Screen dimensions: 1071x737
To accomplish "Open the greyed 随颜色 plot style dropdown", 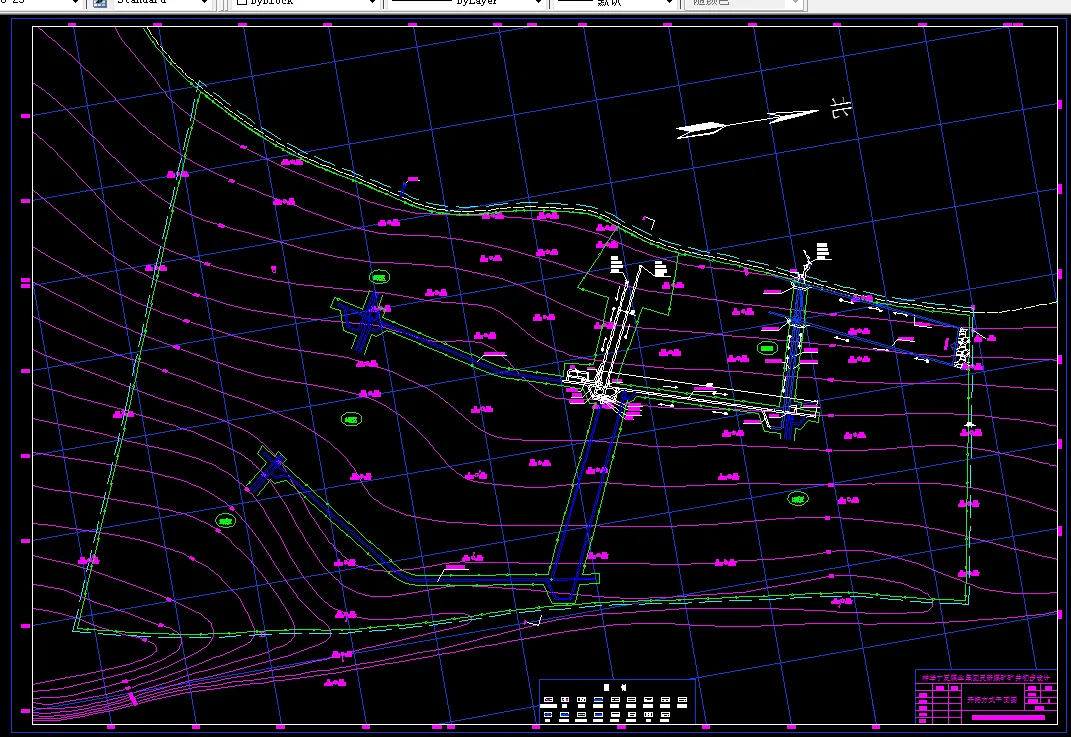I will pos(742,3).
